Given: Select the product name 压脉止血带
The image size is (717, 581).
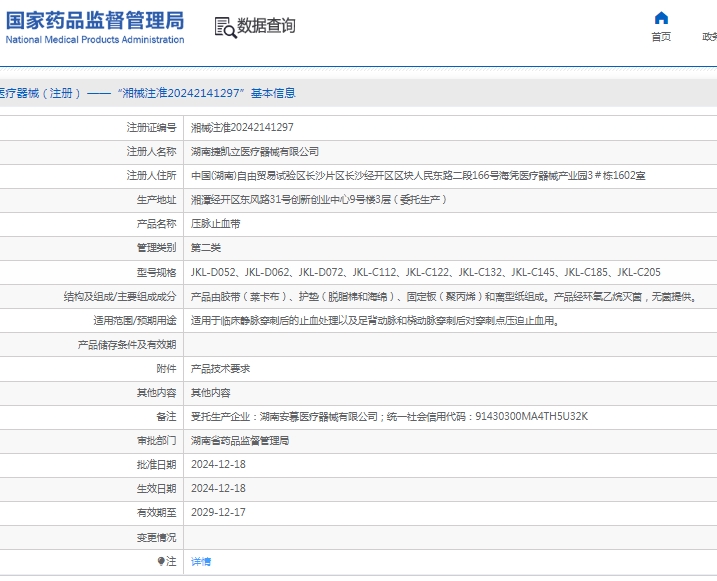Looking at the screenshot, I should (x=215, y=224).
